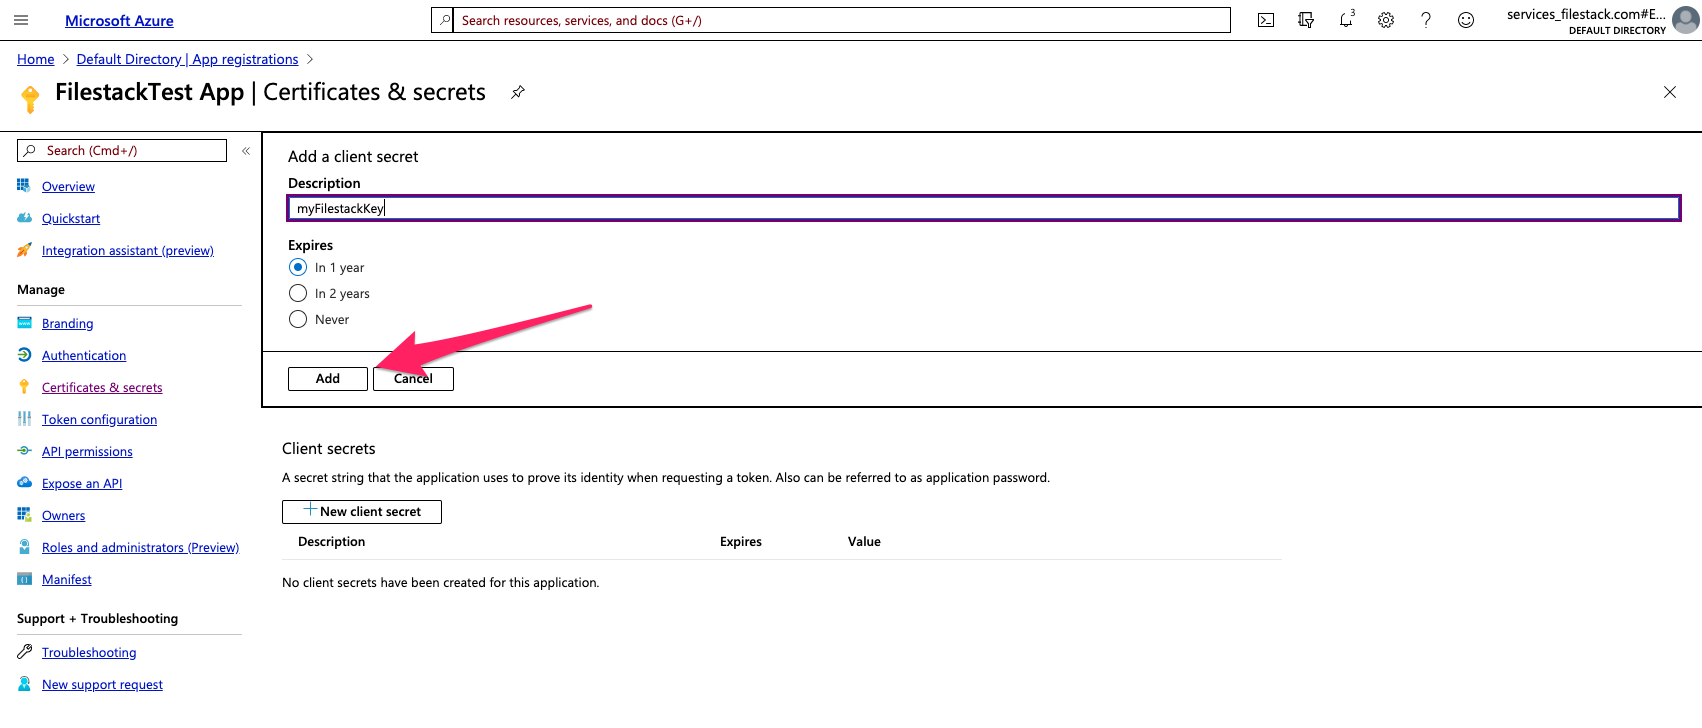Select the In 2 years expiry
Image resolution: width=1702 pixels, height=728 pixels.
pos(298,293)
